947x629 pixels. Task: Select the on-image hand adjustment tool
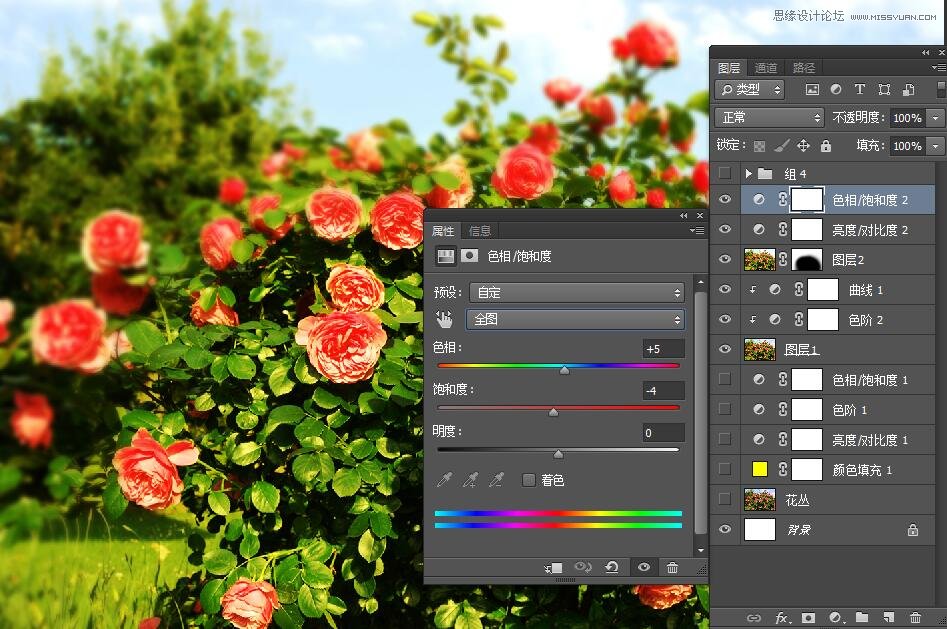tap(445, 320)
